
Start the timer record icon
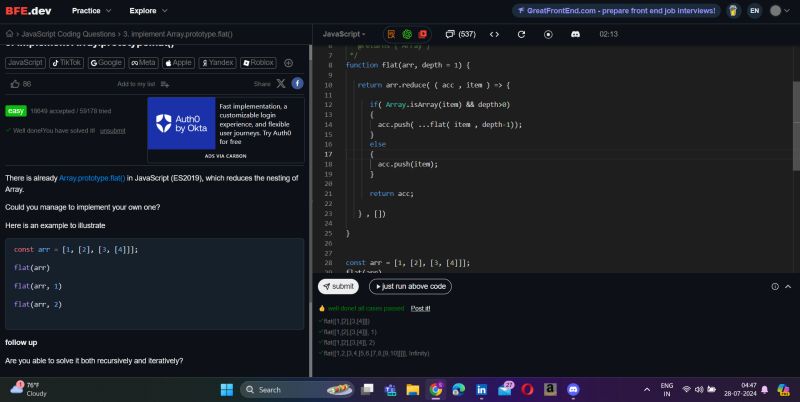[548, 34]
